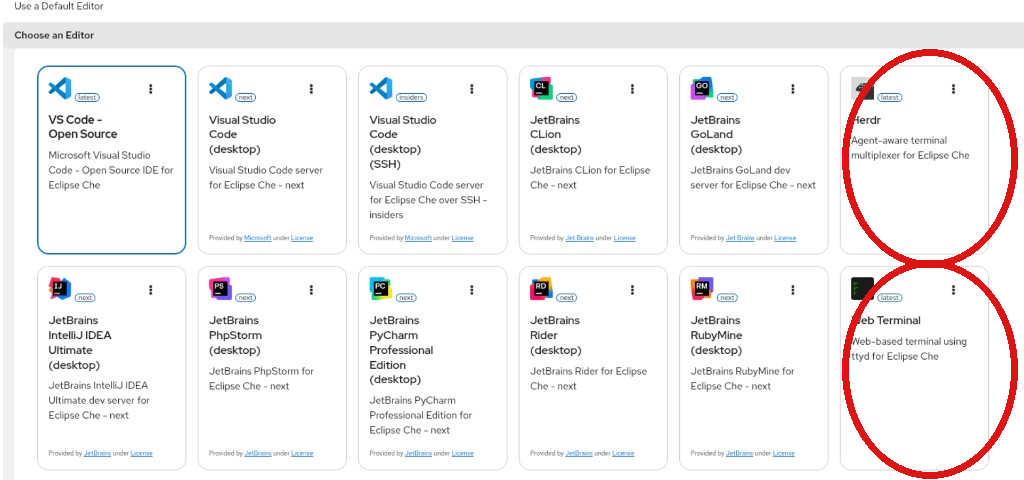Viewport: 1024px width, 480px height.
Task: Open JetBrains provider link on PyCharm card
Action: 419,453
